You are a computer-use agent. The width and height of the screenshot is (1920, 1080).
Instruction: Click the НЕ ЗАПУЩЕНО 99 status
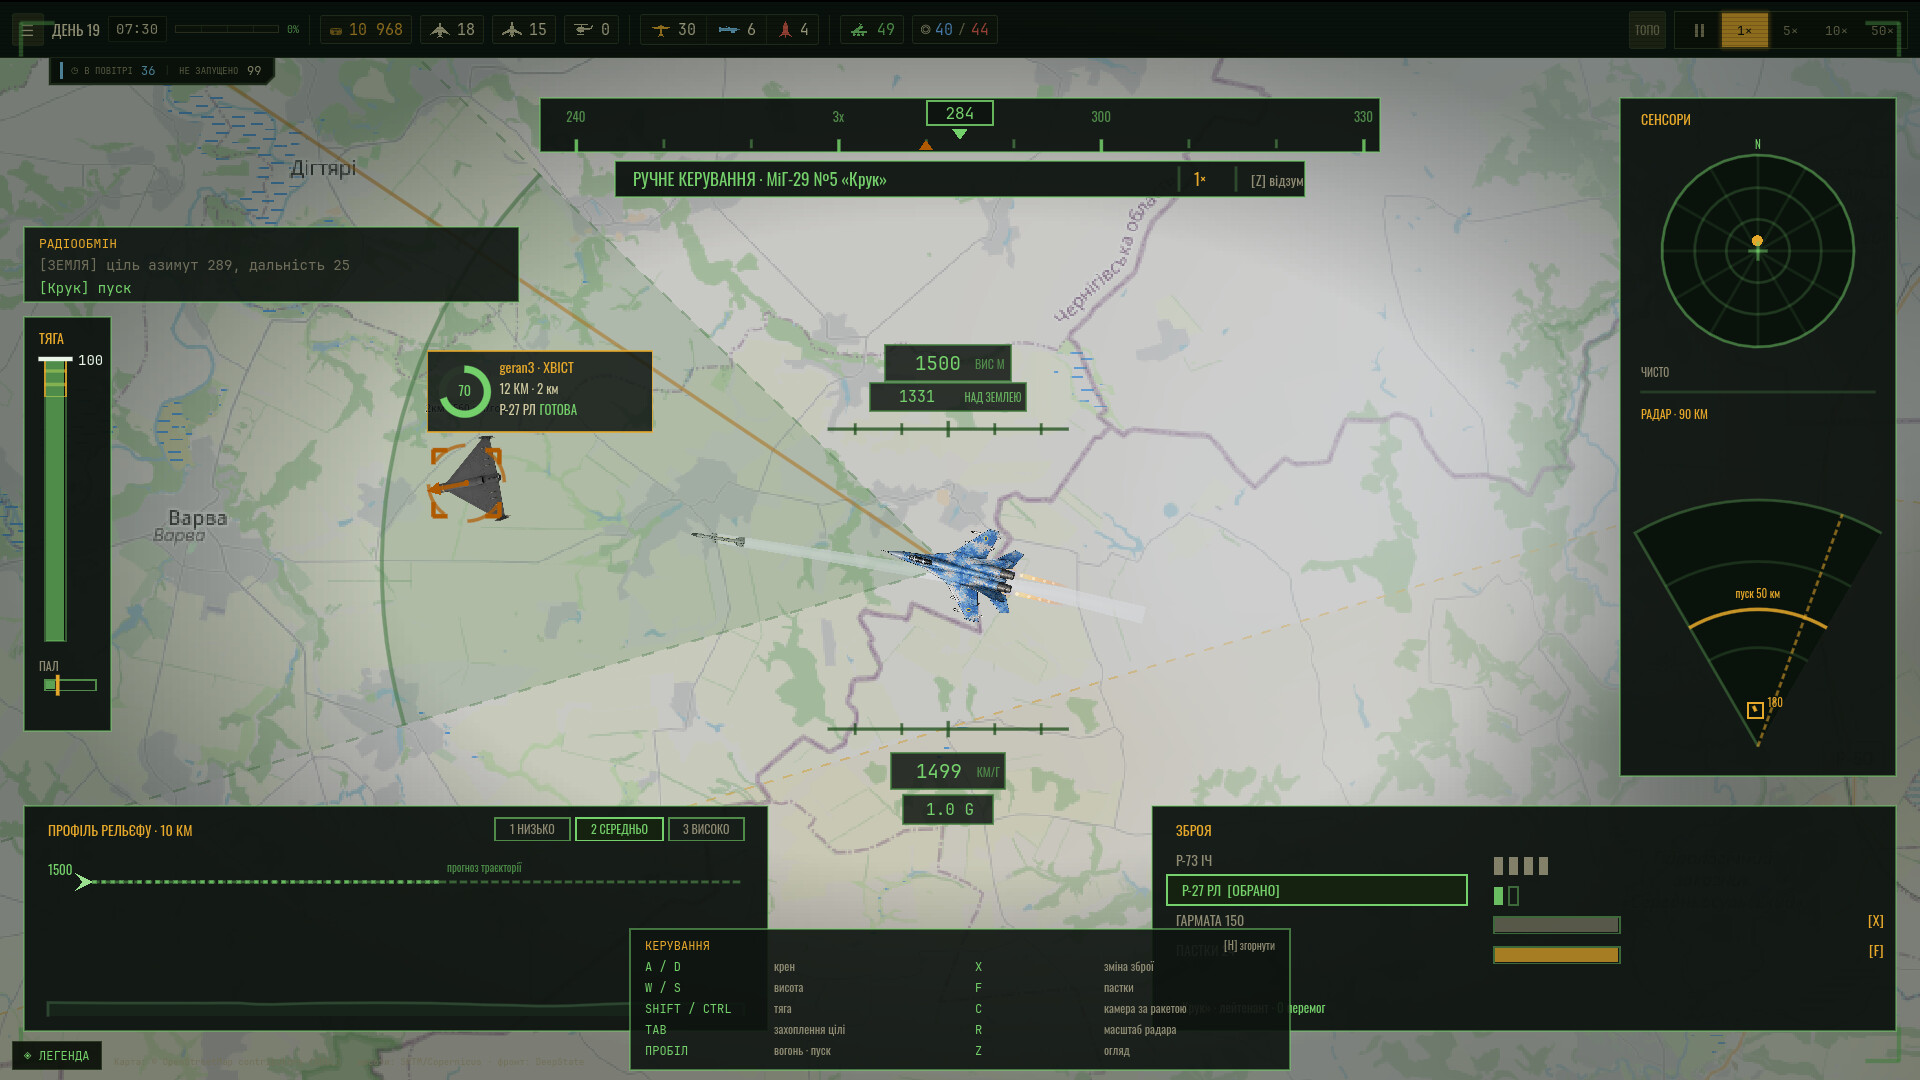point(220,71)
